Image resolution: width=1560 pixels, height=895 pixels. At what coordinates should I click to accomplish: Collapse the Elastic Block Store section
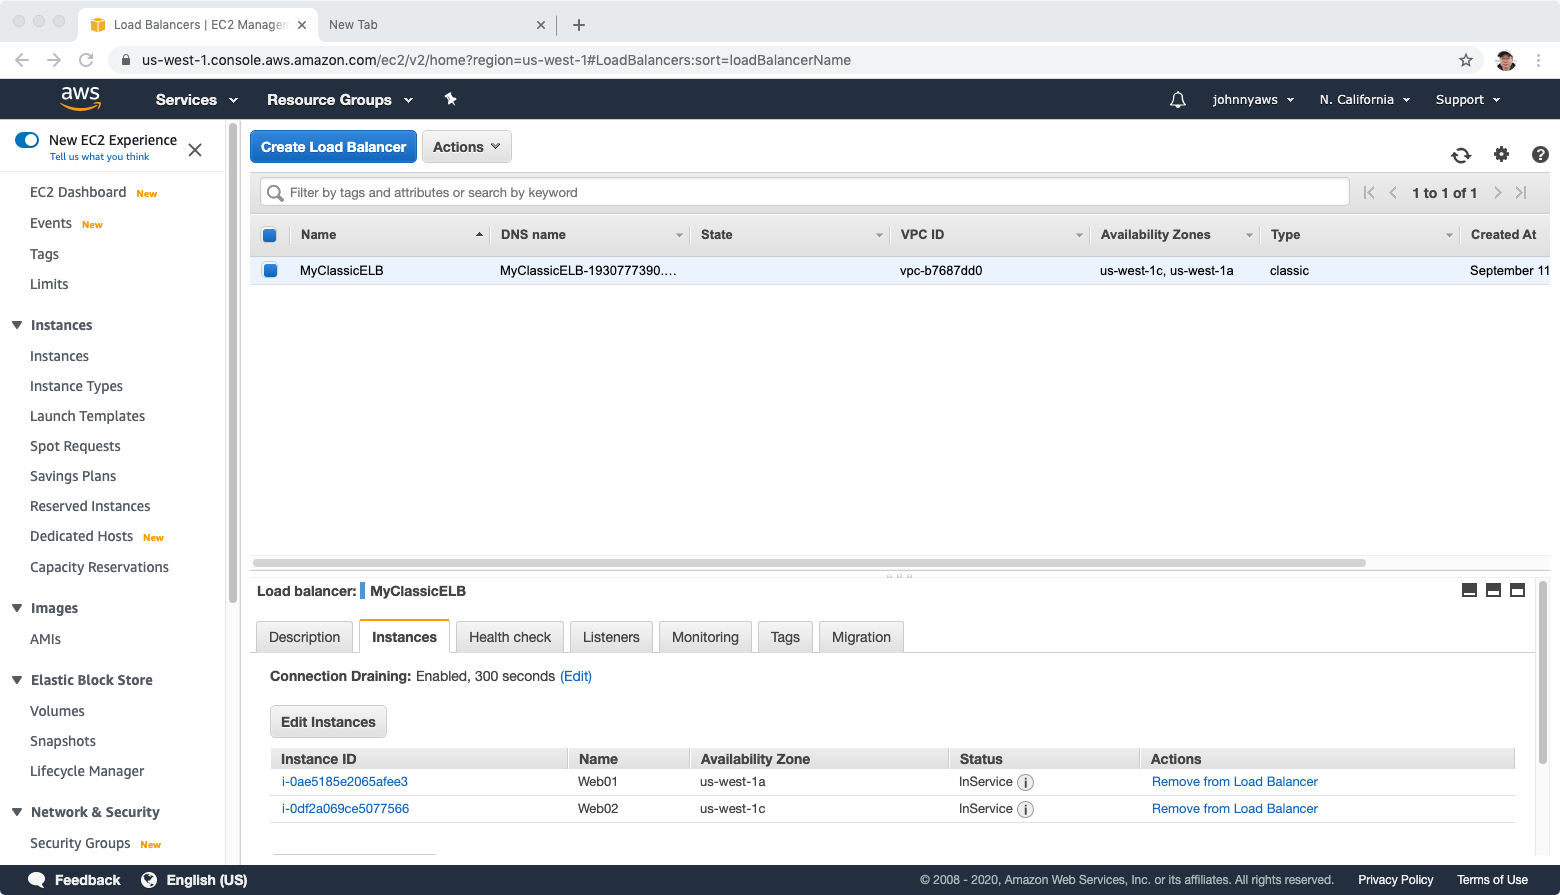pos(17,680)
